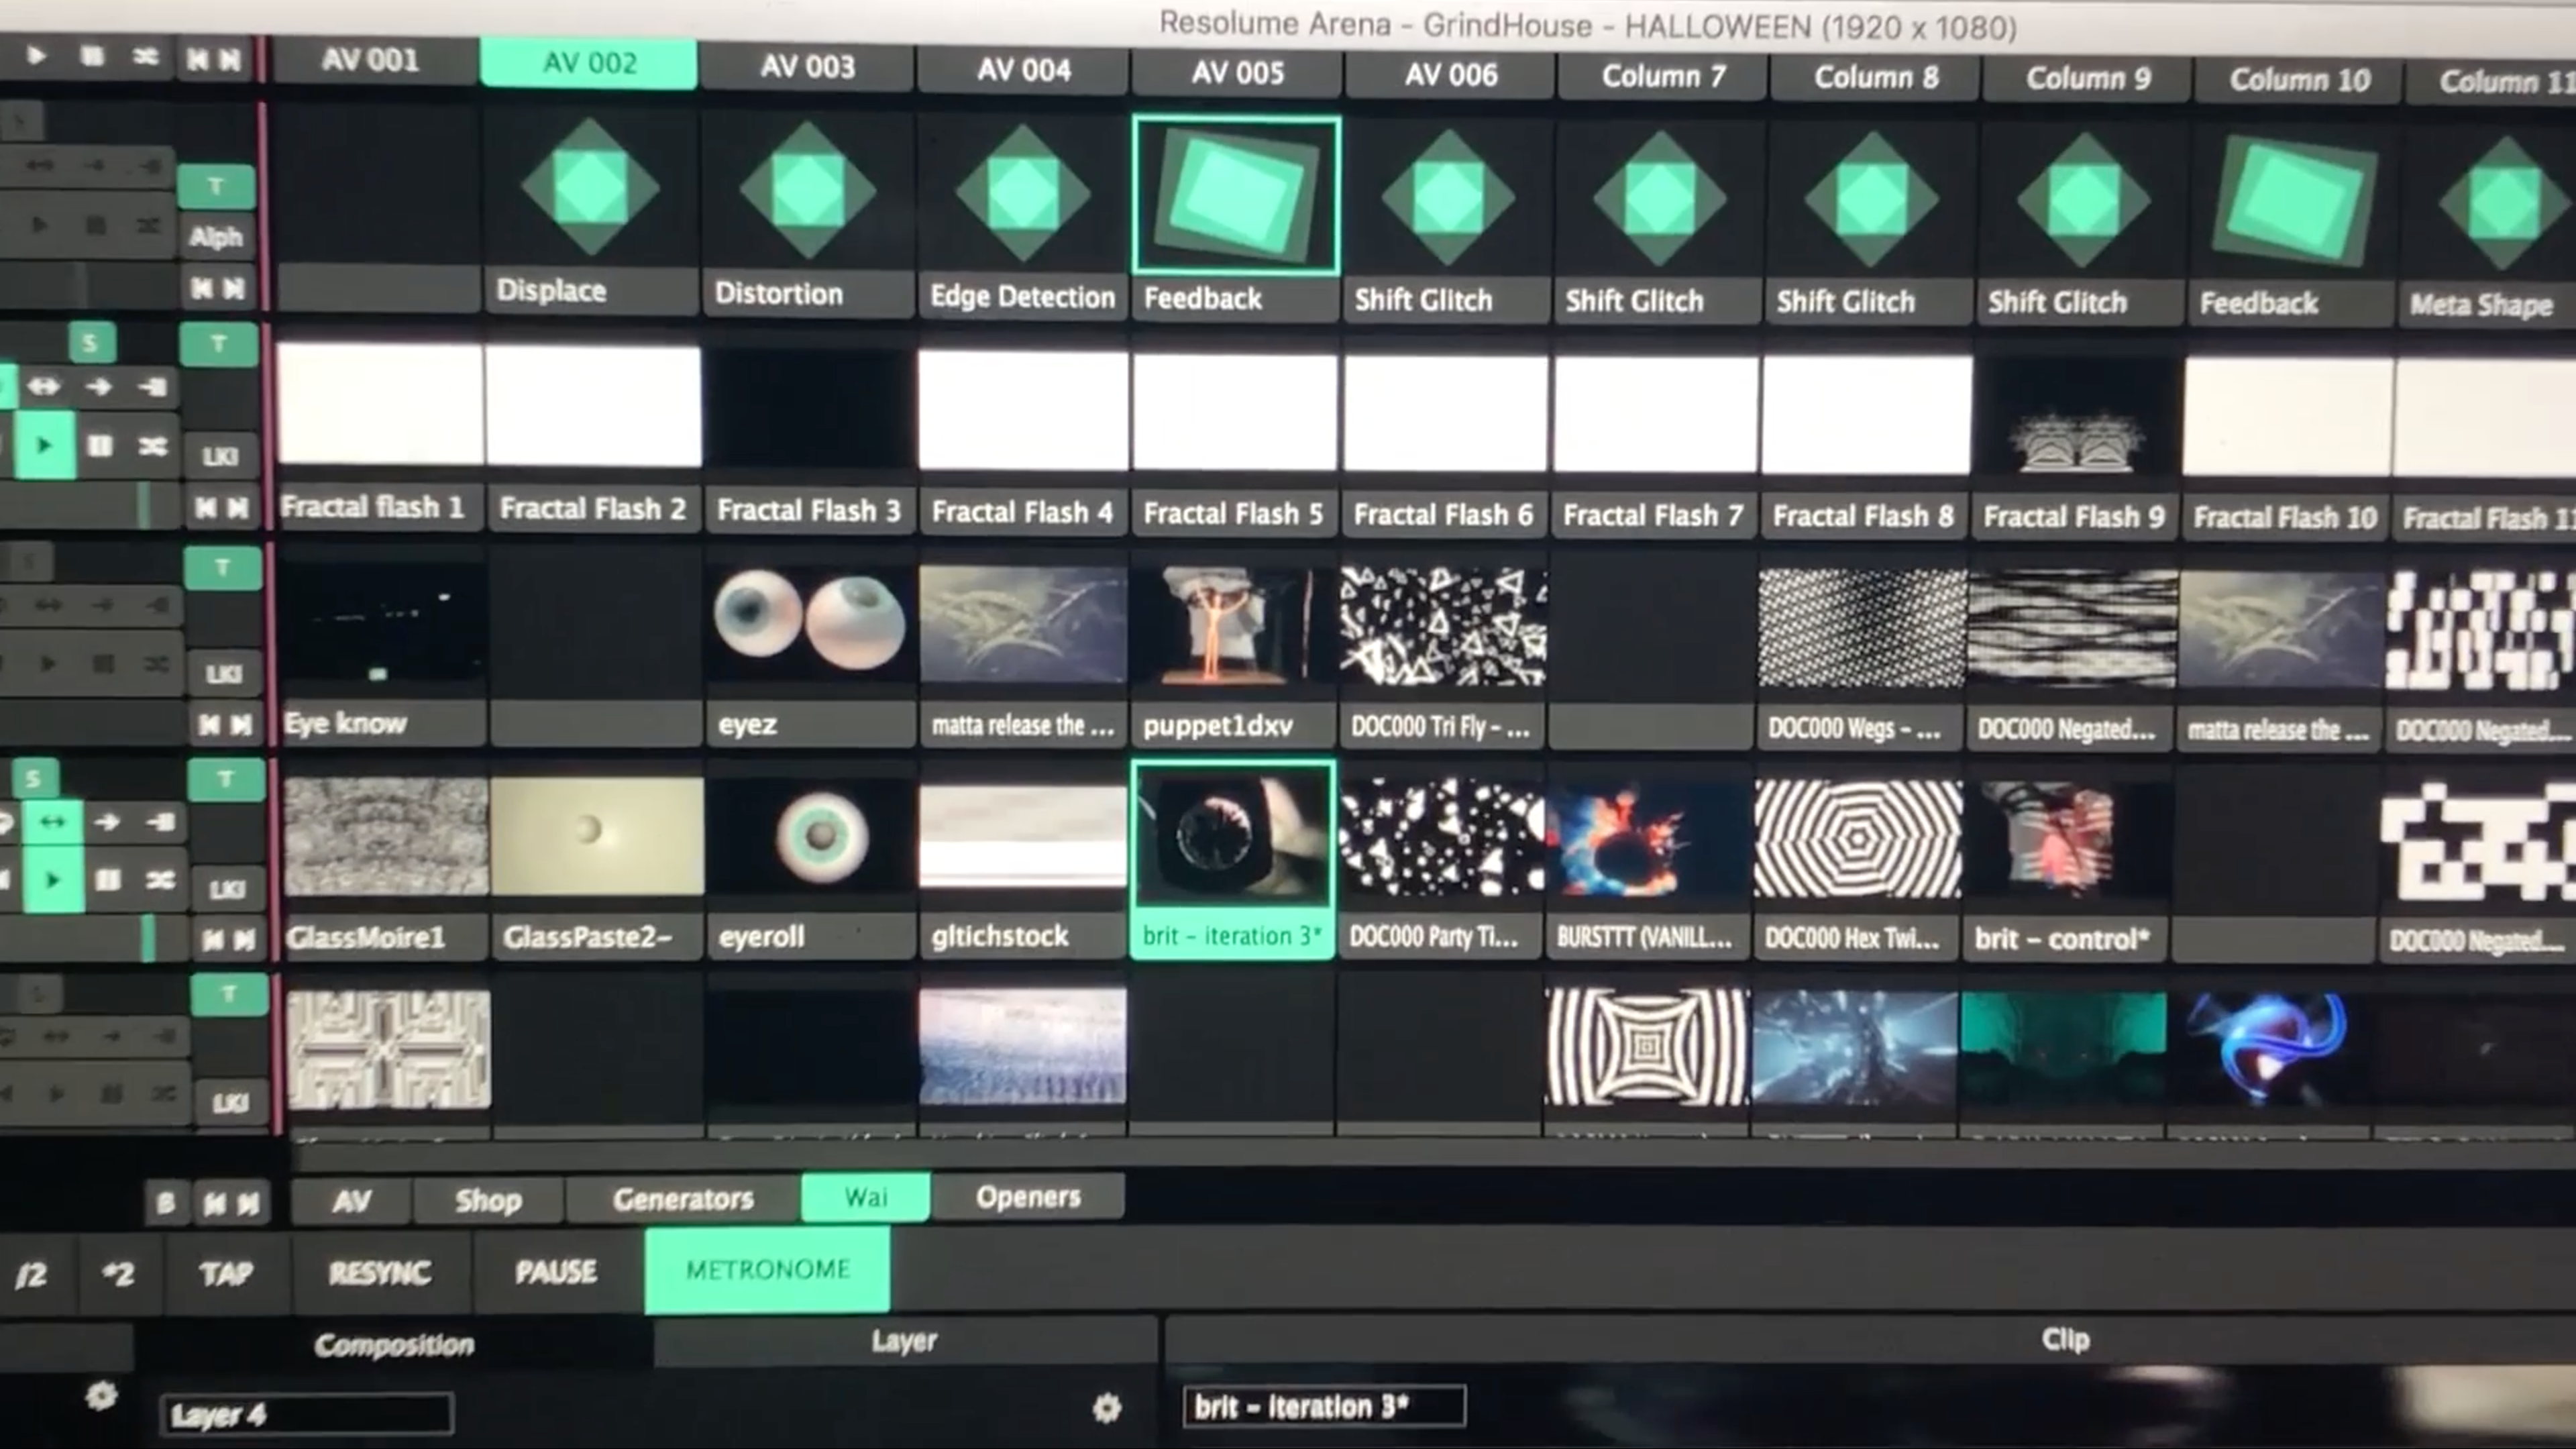This screenshot has width=2576, height=1449.
Task: Set random playback on Fractal Flash layer
Action: [152, 446]
